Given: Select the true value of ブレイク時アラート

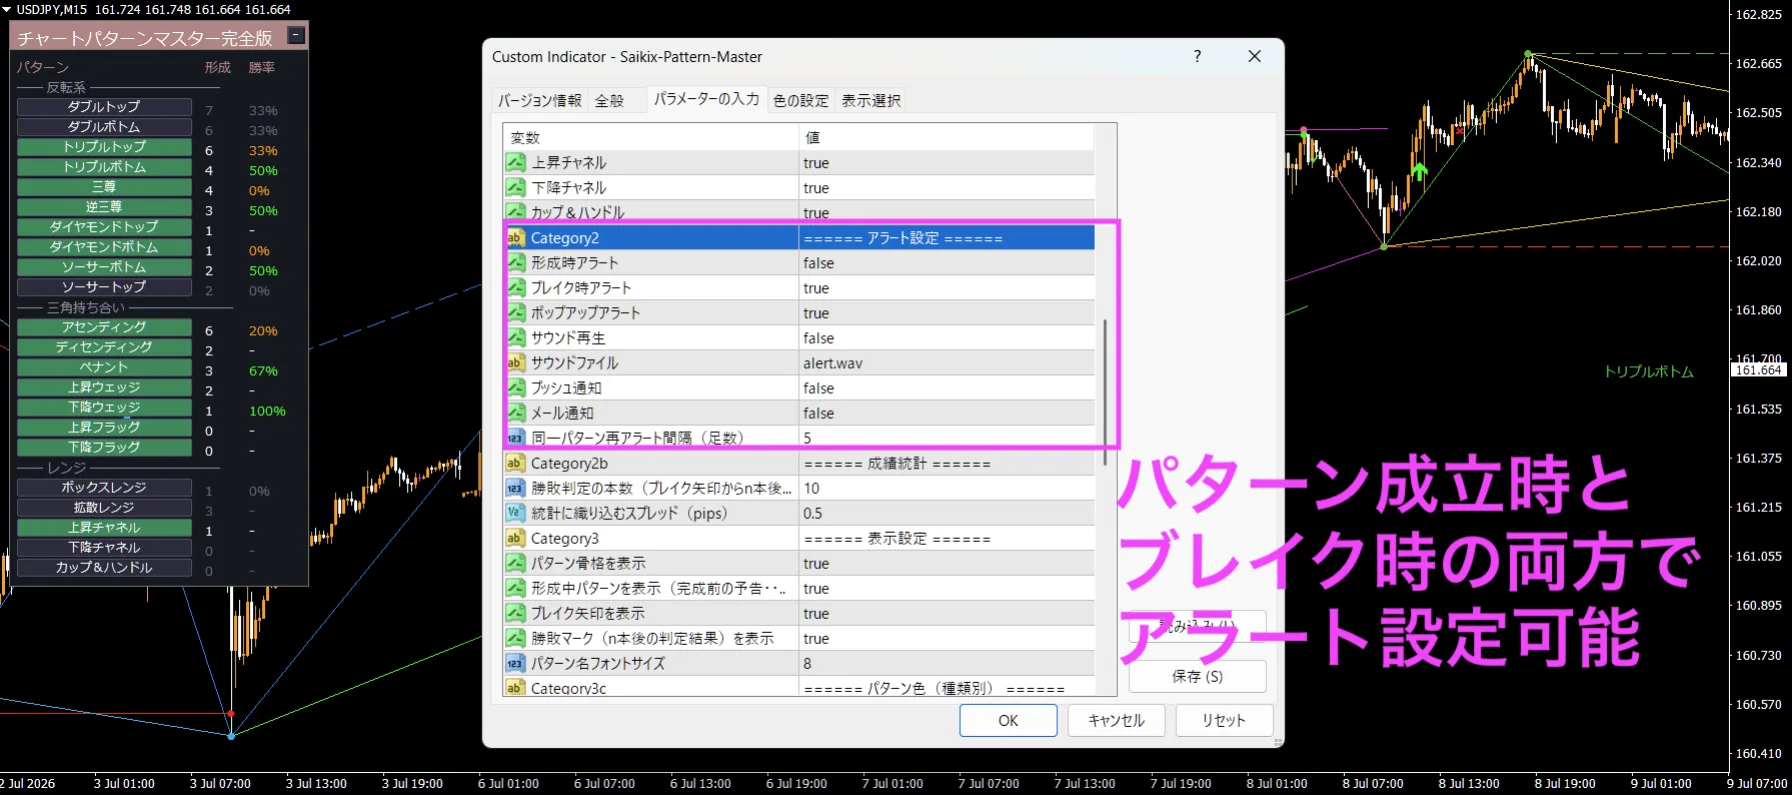Looking at the screenshot, I should [946, 287].
